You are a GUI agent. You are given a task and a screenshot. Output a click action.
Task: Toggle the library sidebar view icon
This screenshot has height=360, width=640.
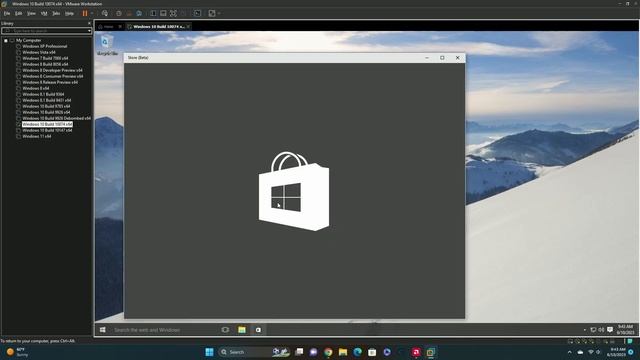153,13
